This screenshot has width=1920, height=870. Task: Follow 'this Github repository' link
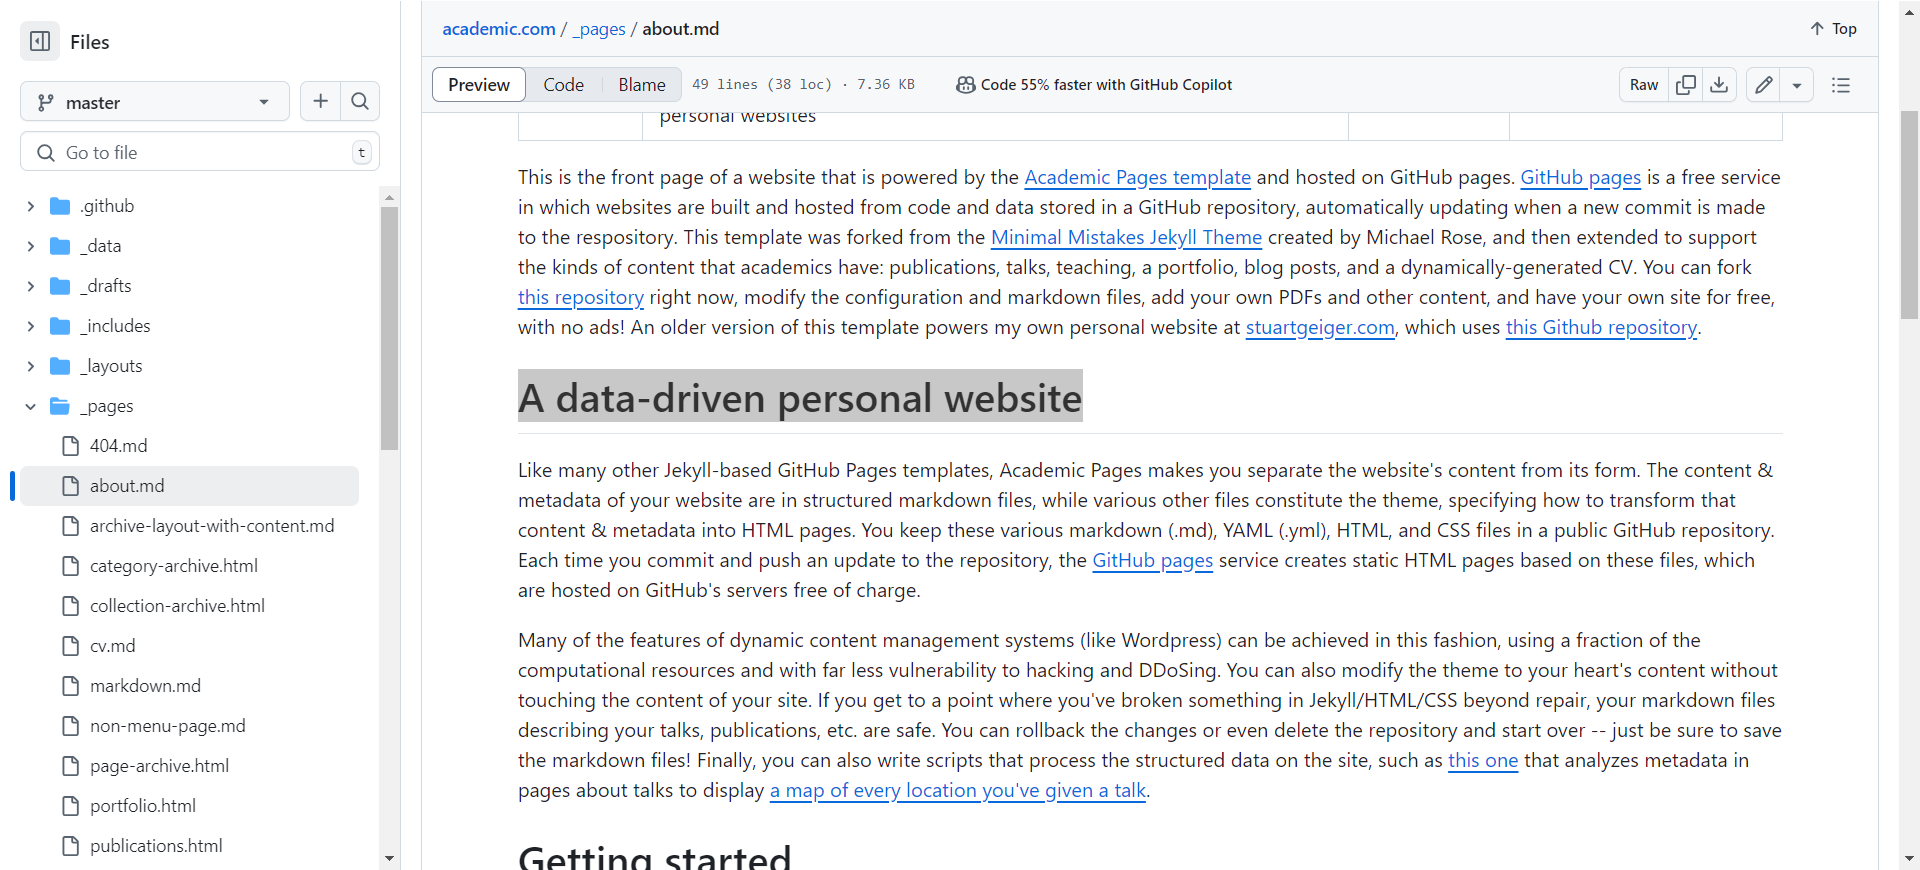pyautogui.click(x=1601, y=328)
